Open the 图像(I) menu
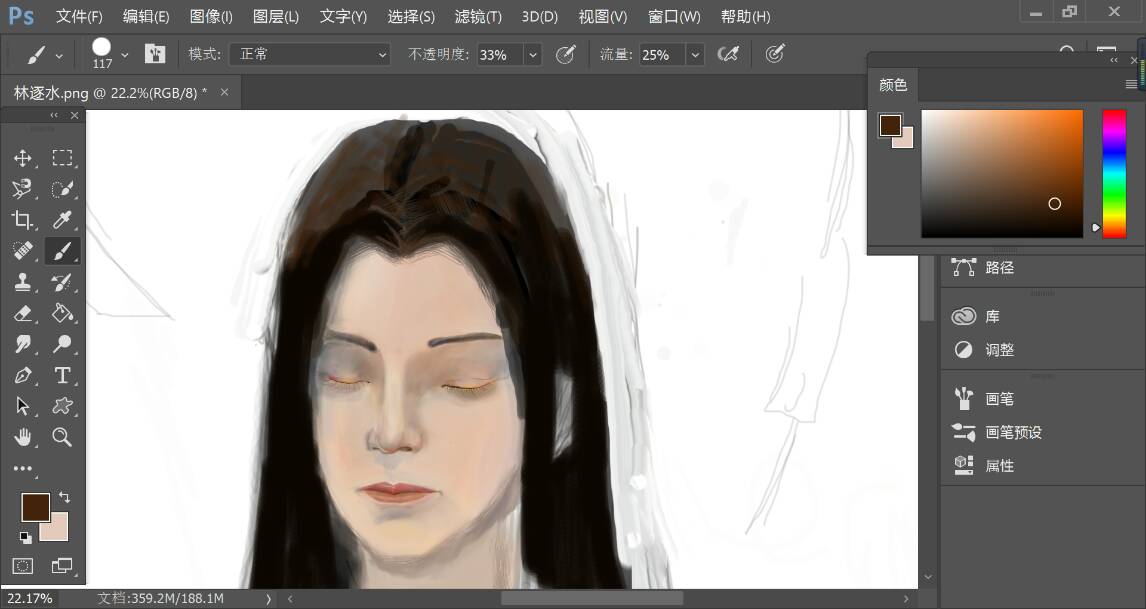 (210, 16)
